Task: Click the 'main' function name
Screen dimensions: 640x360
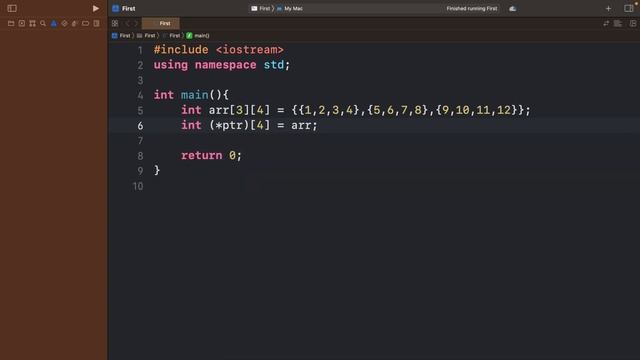Action: (x=195, y=95)
